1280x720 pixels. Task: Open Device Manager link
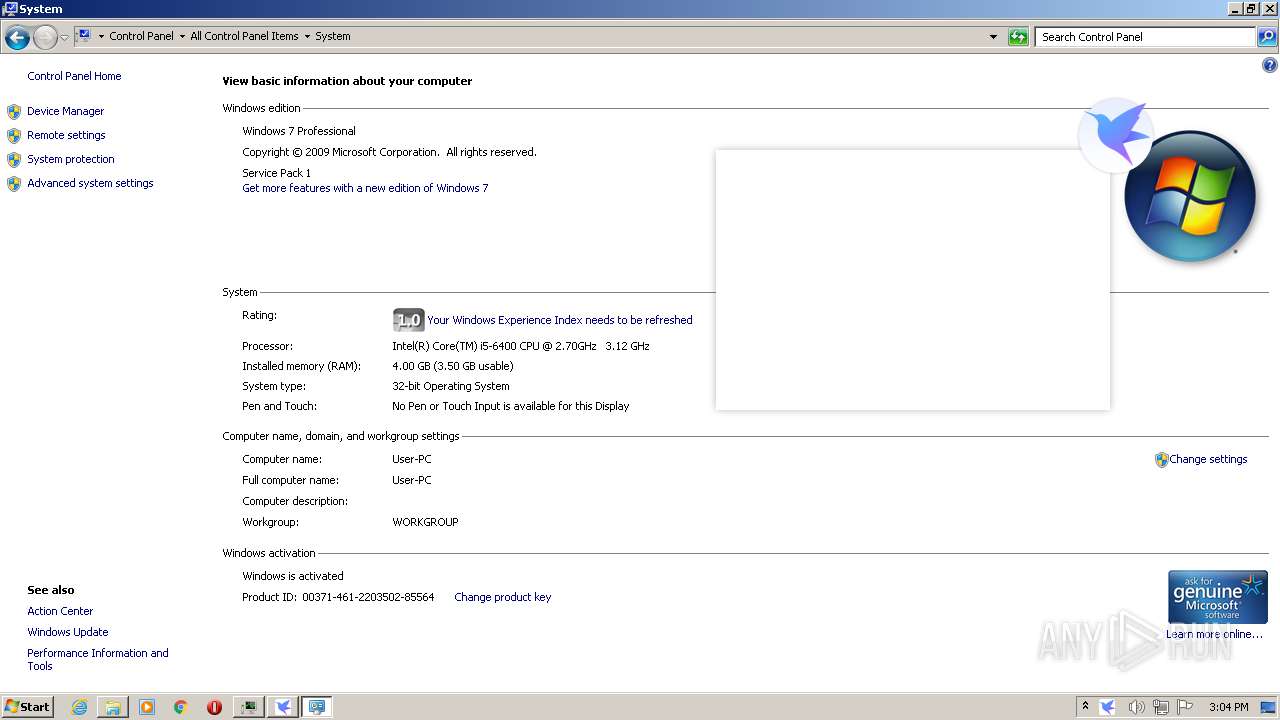click(65, 111)
